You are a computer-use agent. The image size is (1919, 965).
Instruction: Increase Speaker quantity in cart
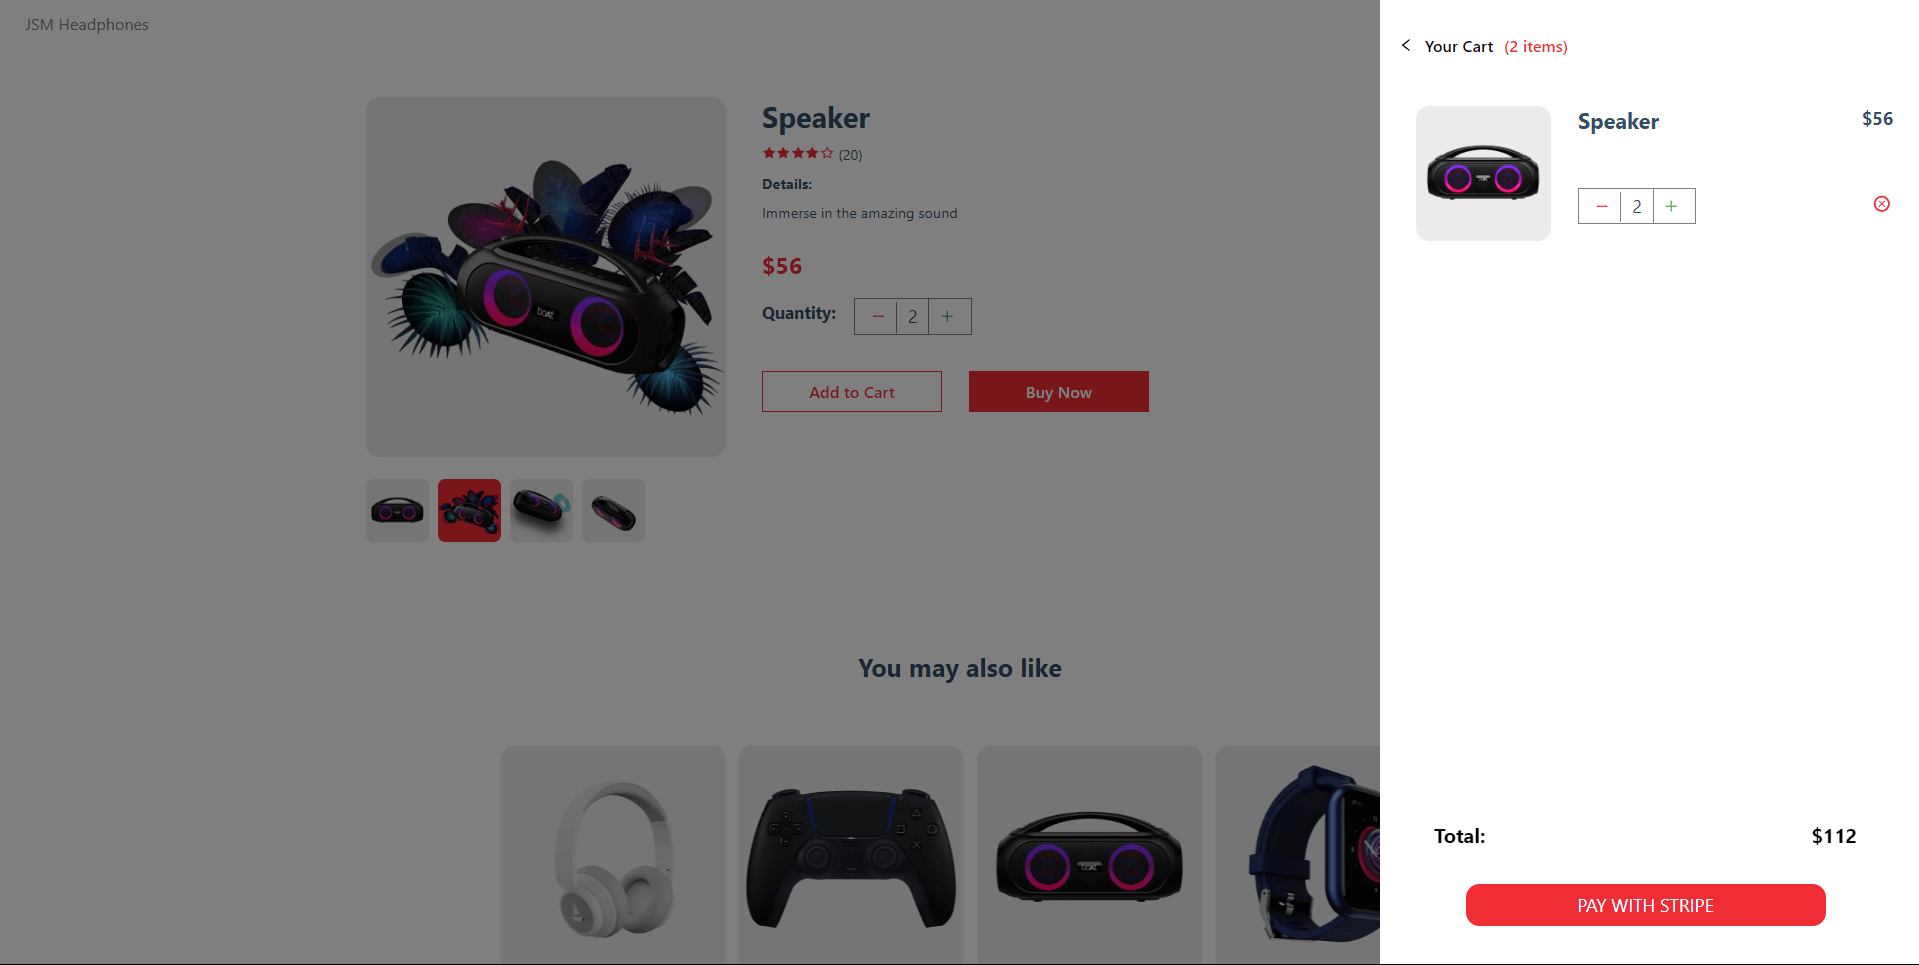click(x=1673, y=206)
